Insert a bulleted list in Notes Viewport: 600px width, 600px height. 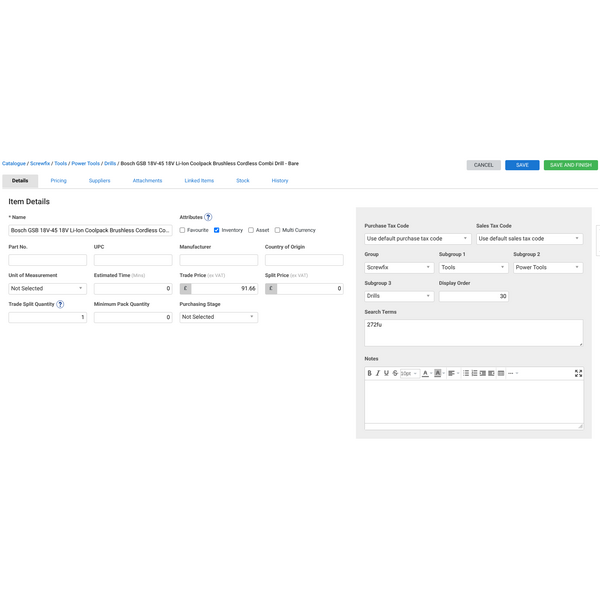465,373
